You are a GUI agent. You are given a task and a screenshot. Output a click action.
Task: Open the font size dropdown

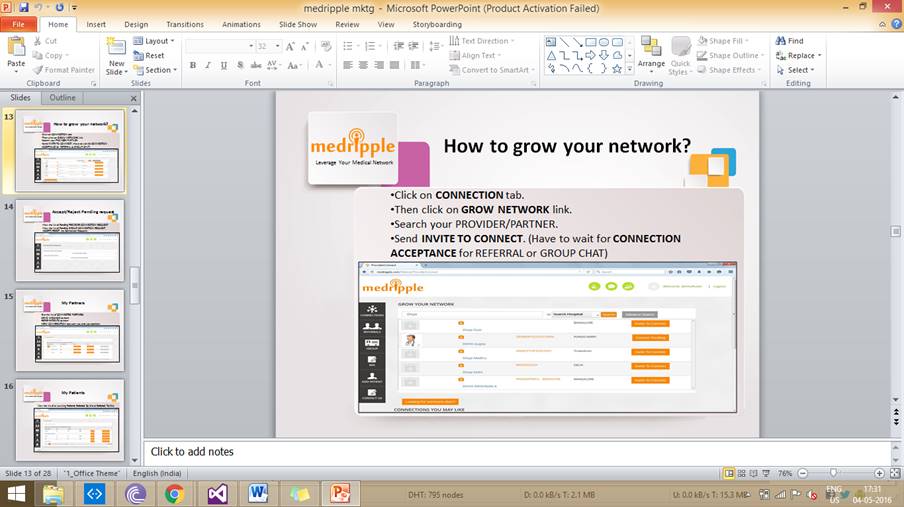click(x=276, y=46)
